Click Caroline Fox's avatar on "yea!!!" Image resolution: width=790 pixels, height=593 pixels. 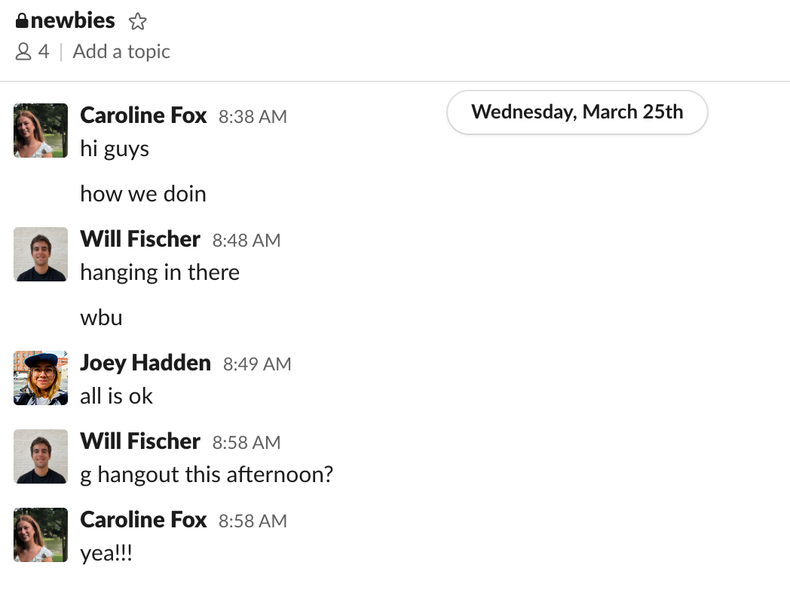41,534
